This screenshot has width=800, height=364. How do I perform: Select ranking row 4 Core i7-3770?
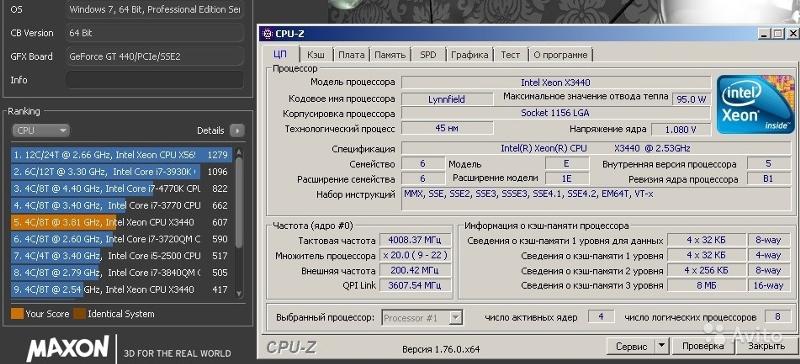[x=122, y=205]
